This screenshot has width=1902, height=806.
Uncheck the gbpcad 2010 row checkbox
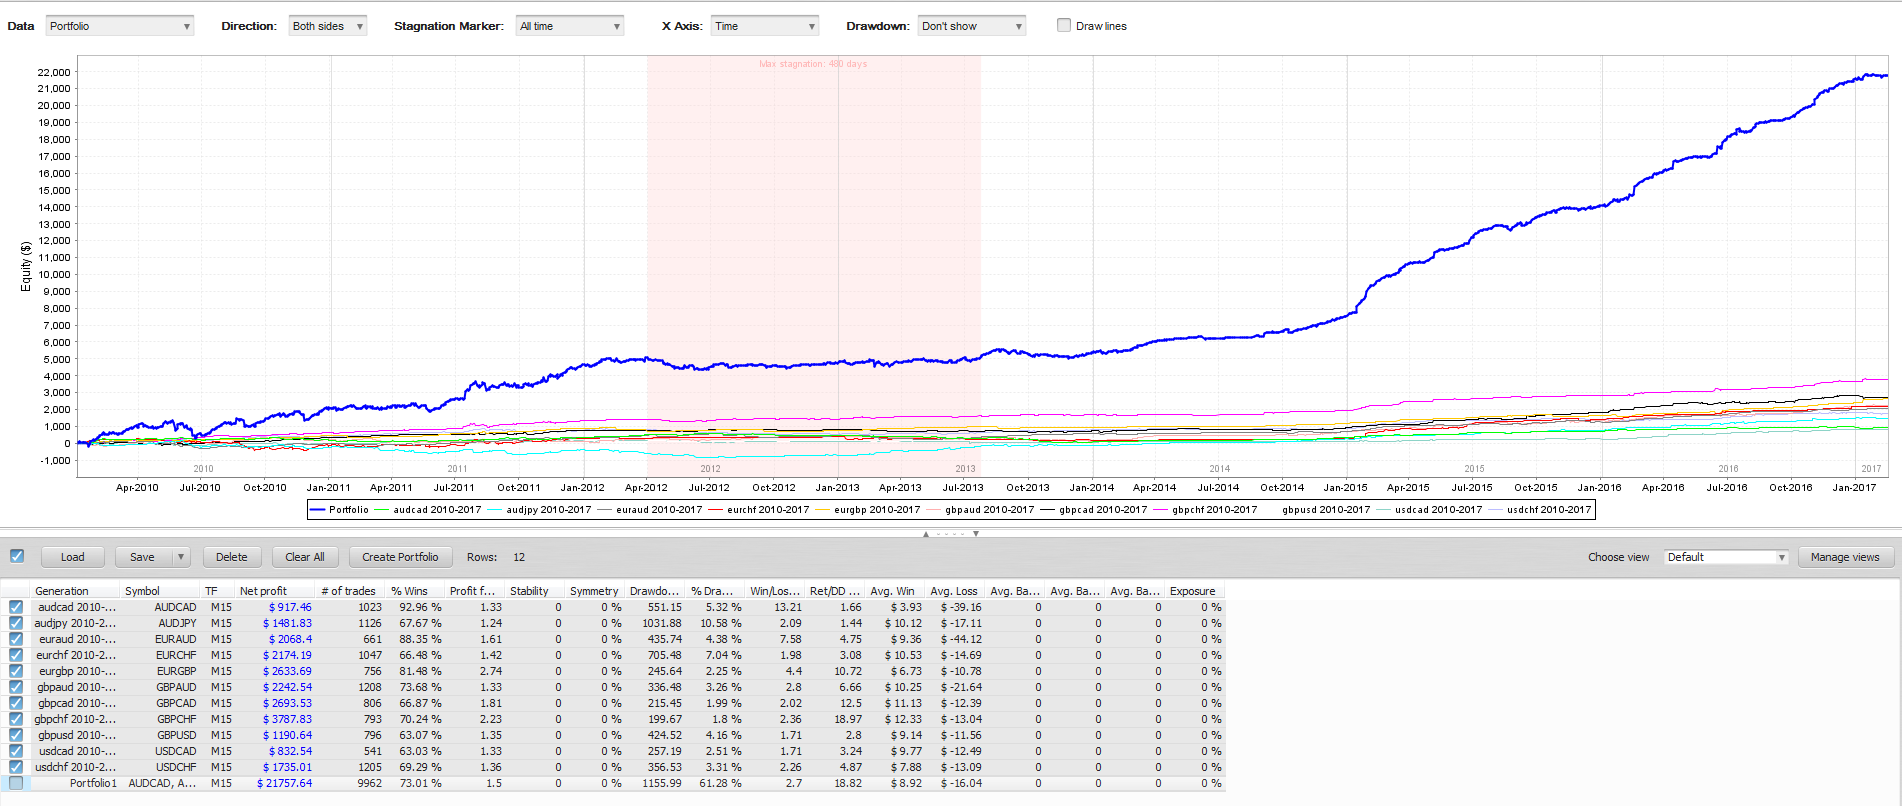click(x=16, y=703)
